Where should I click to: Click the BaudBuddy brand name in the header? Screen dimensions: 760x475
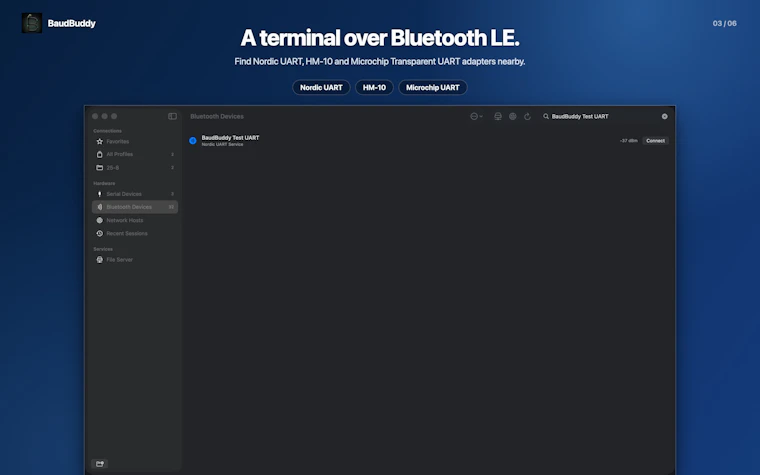point(72,23)
